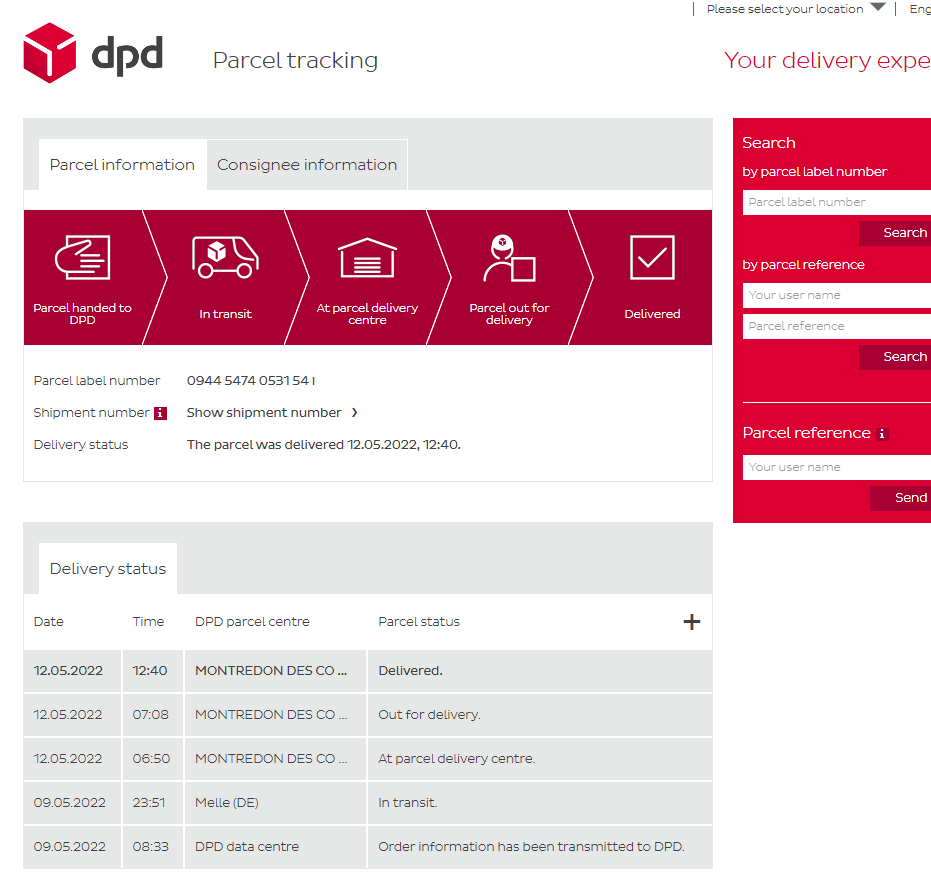Switch to Consignee information tab

307,165
